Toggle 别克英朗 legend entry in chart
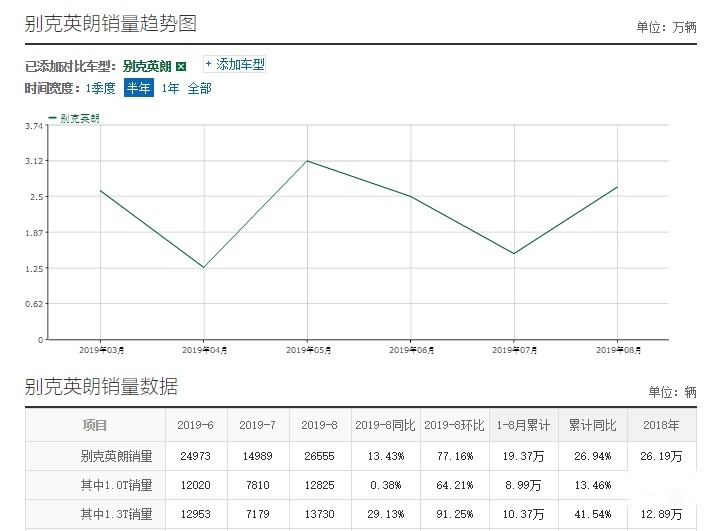Image resolution: width=719 pixels, height=531 pixels. tap(74, 118)
